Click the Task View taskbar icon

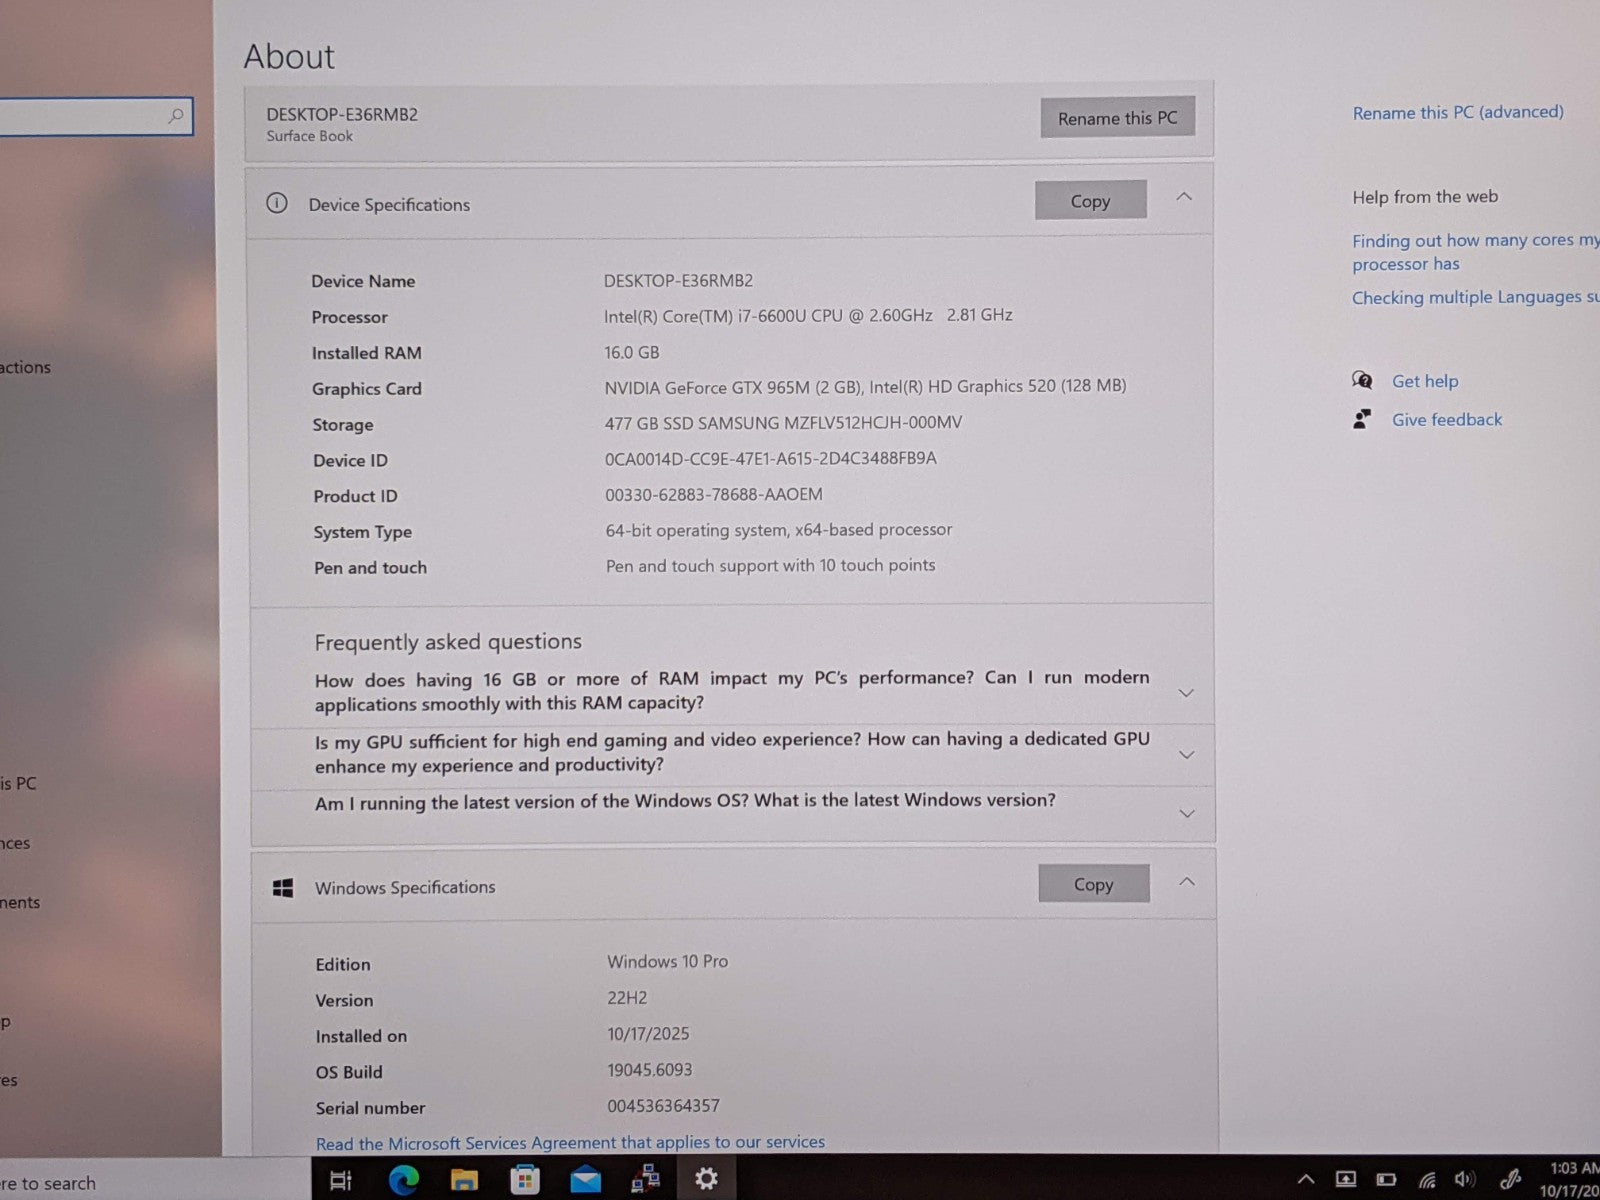point(341,1181)
